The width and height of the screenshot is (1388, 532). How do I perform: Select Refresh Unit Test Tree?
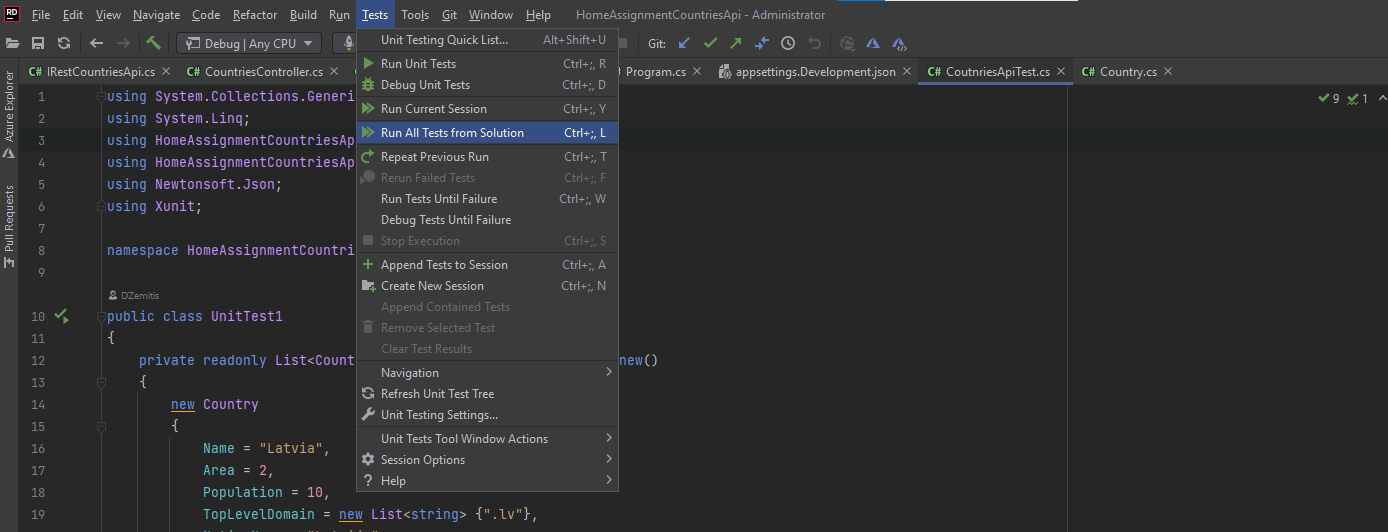pos(487,394)
